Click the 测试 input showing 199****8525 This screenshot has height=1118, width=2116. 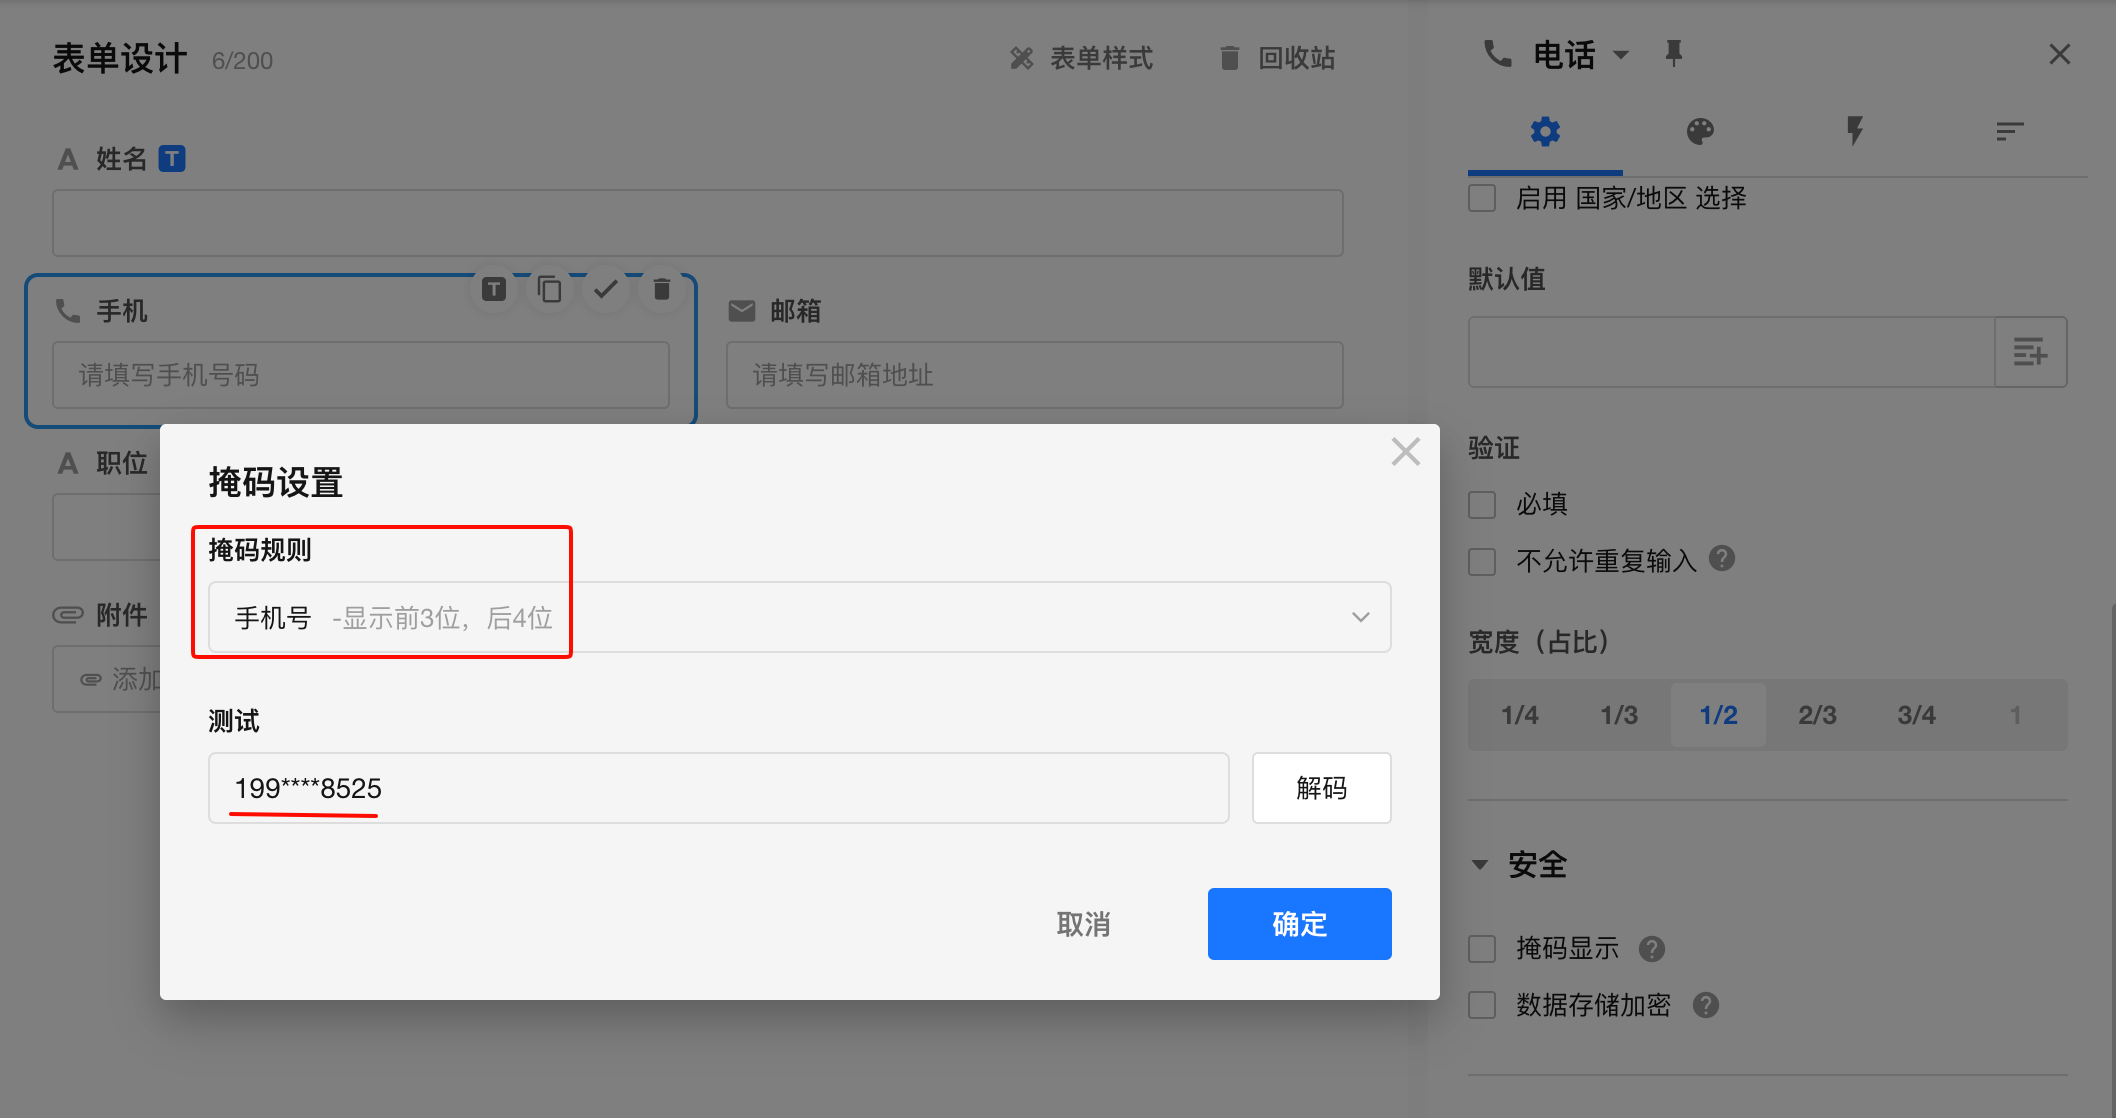pos(717,788)
